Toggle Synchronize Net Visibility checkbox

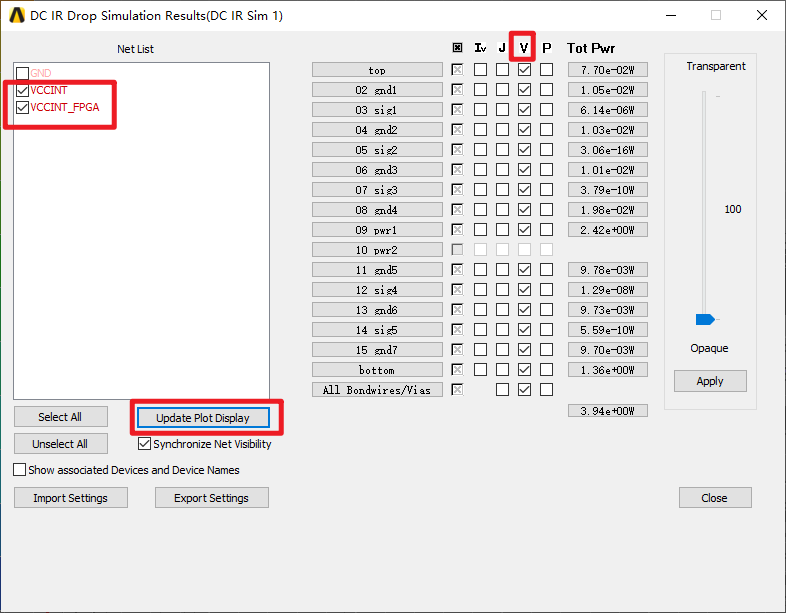point(144,444)
